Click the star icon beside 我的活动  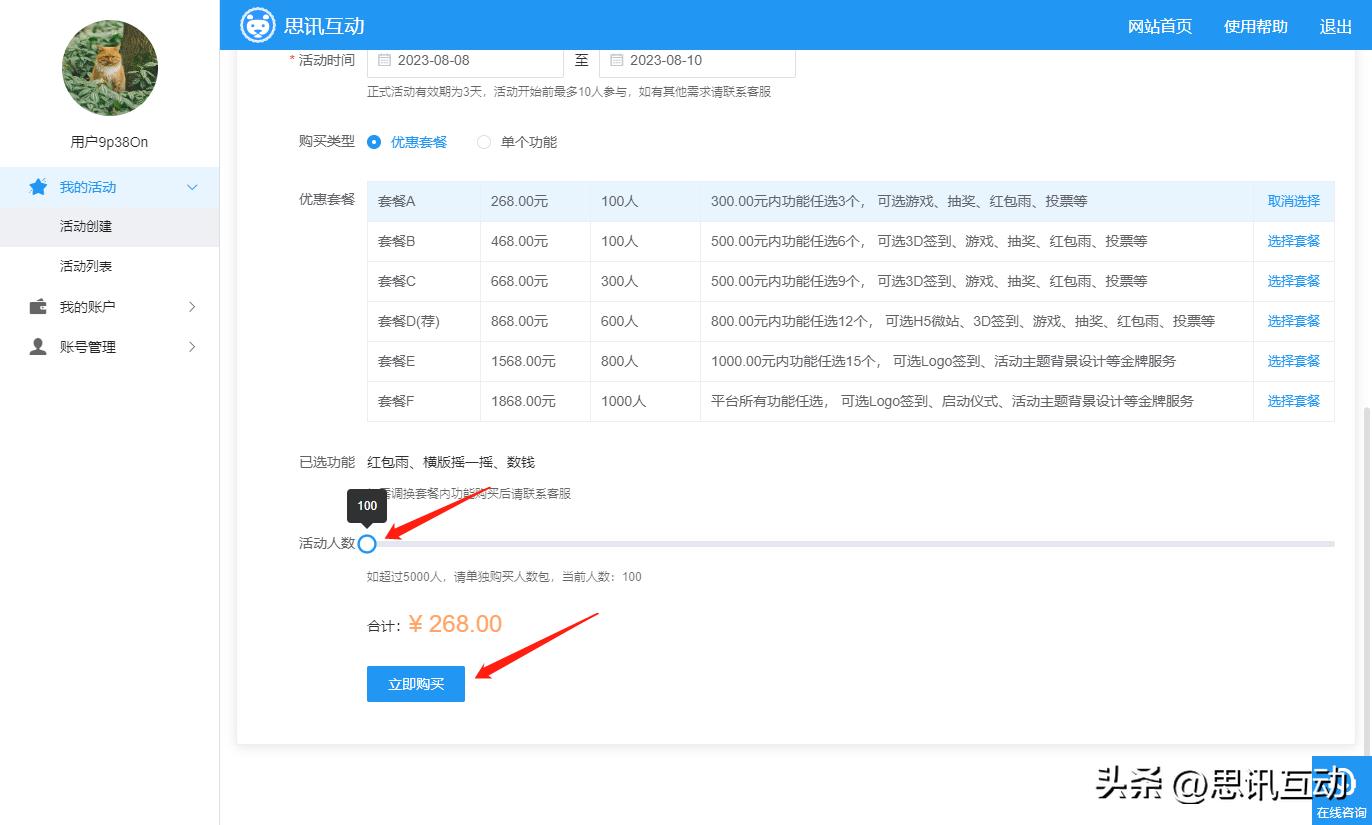coord(38,187)
